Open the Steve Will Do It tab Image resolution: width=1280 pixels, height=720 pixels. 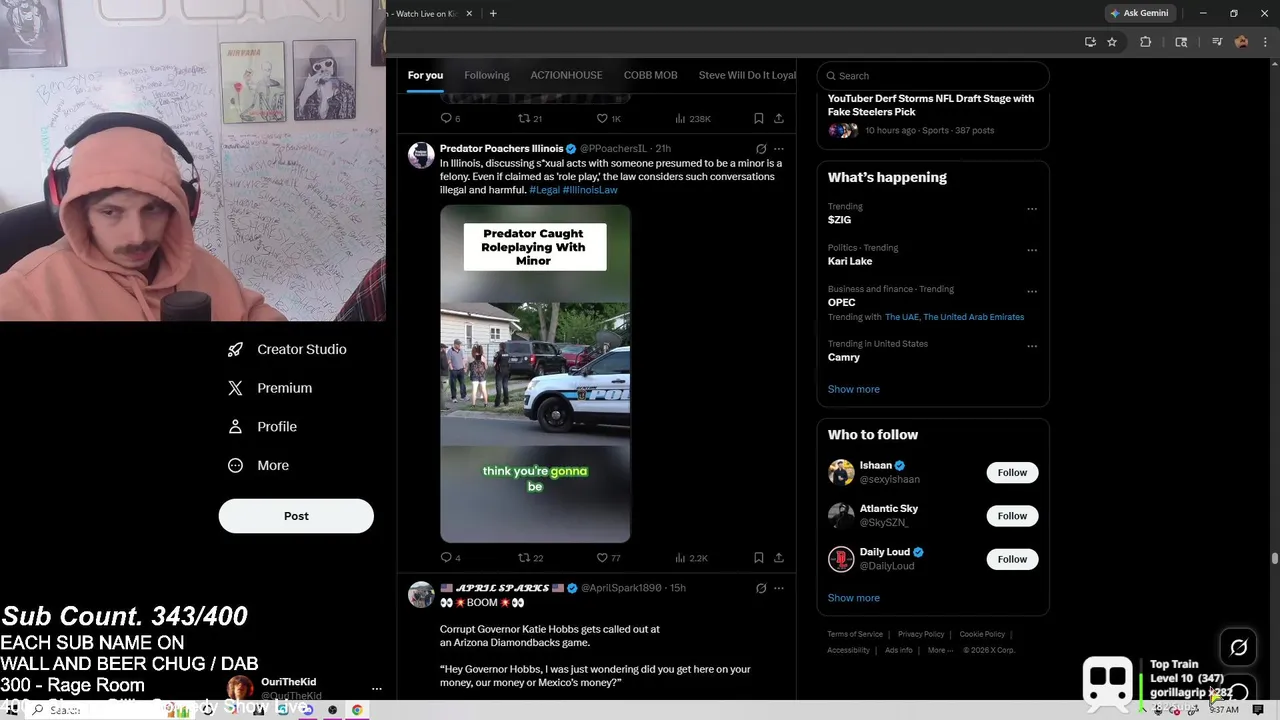pyautogui.click(x=747, y=75)
